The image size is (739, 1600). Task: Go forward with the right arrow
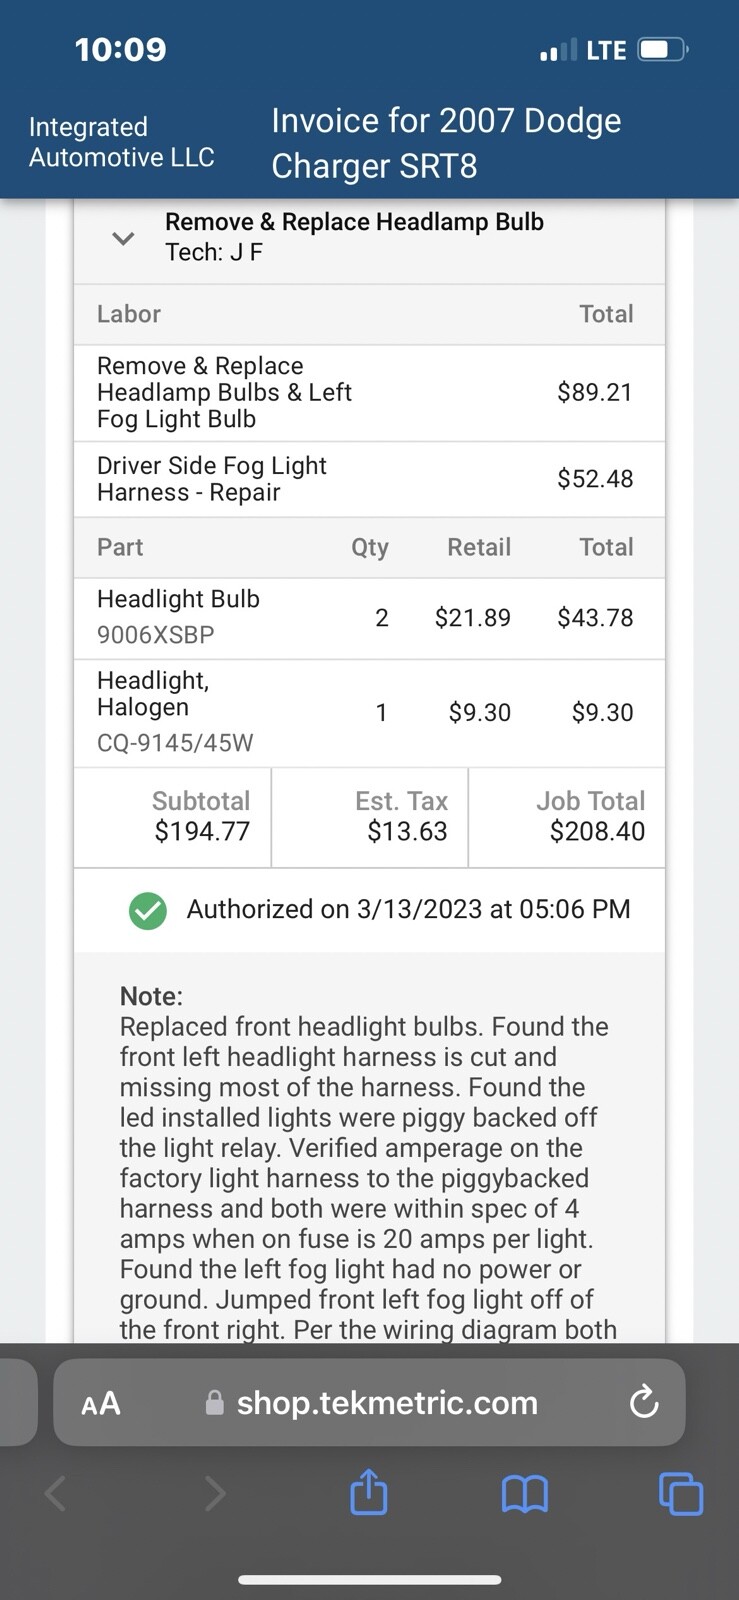pyautogui.click(x=214, y=1494)
